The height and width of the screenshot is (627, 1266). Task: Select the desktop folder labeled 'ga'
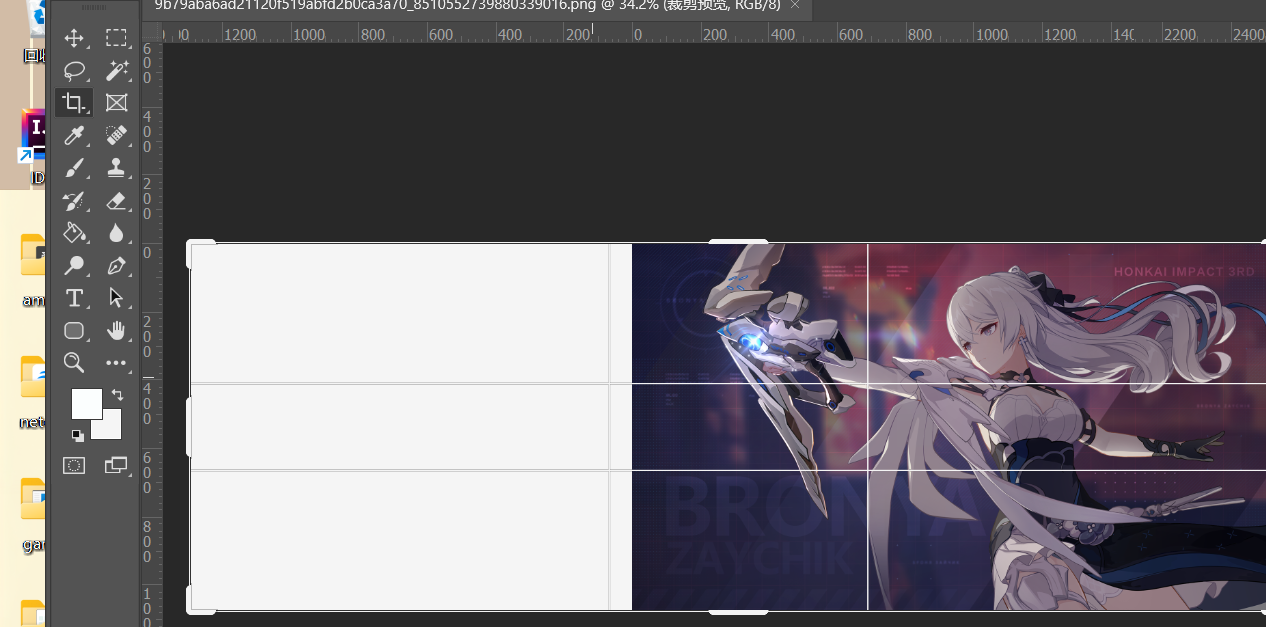click(33, 515)
